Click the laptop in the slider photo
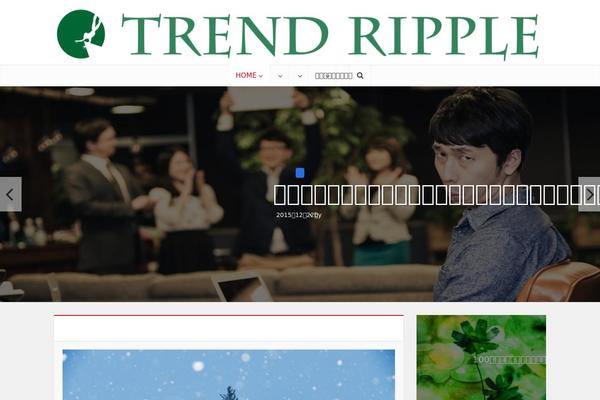The height and width of the screenshot is (400, 600). pyautogui.click(x=242, y=287)
